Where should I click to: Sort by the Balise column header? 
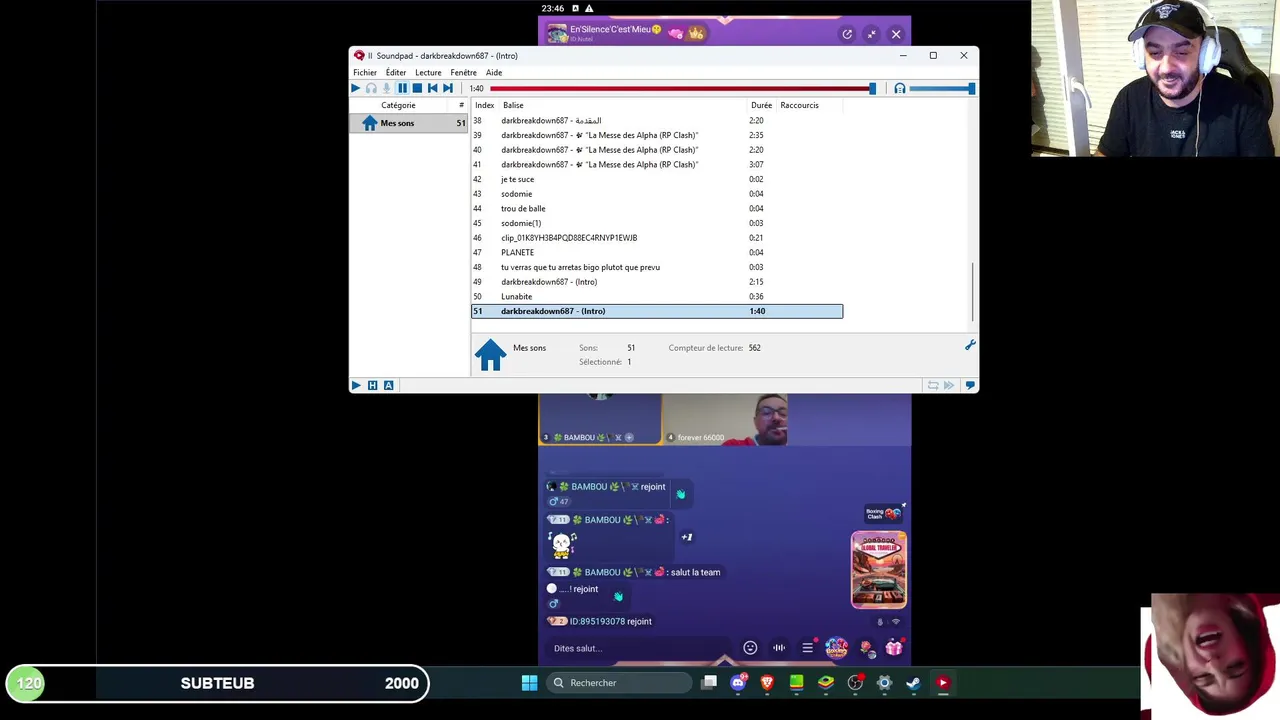click(x=513, y=105)
